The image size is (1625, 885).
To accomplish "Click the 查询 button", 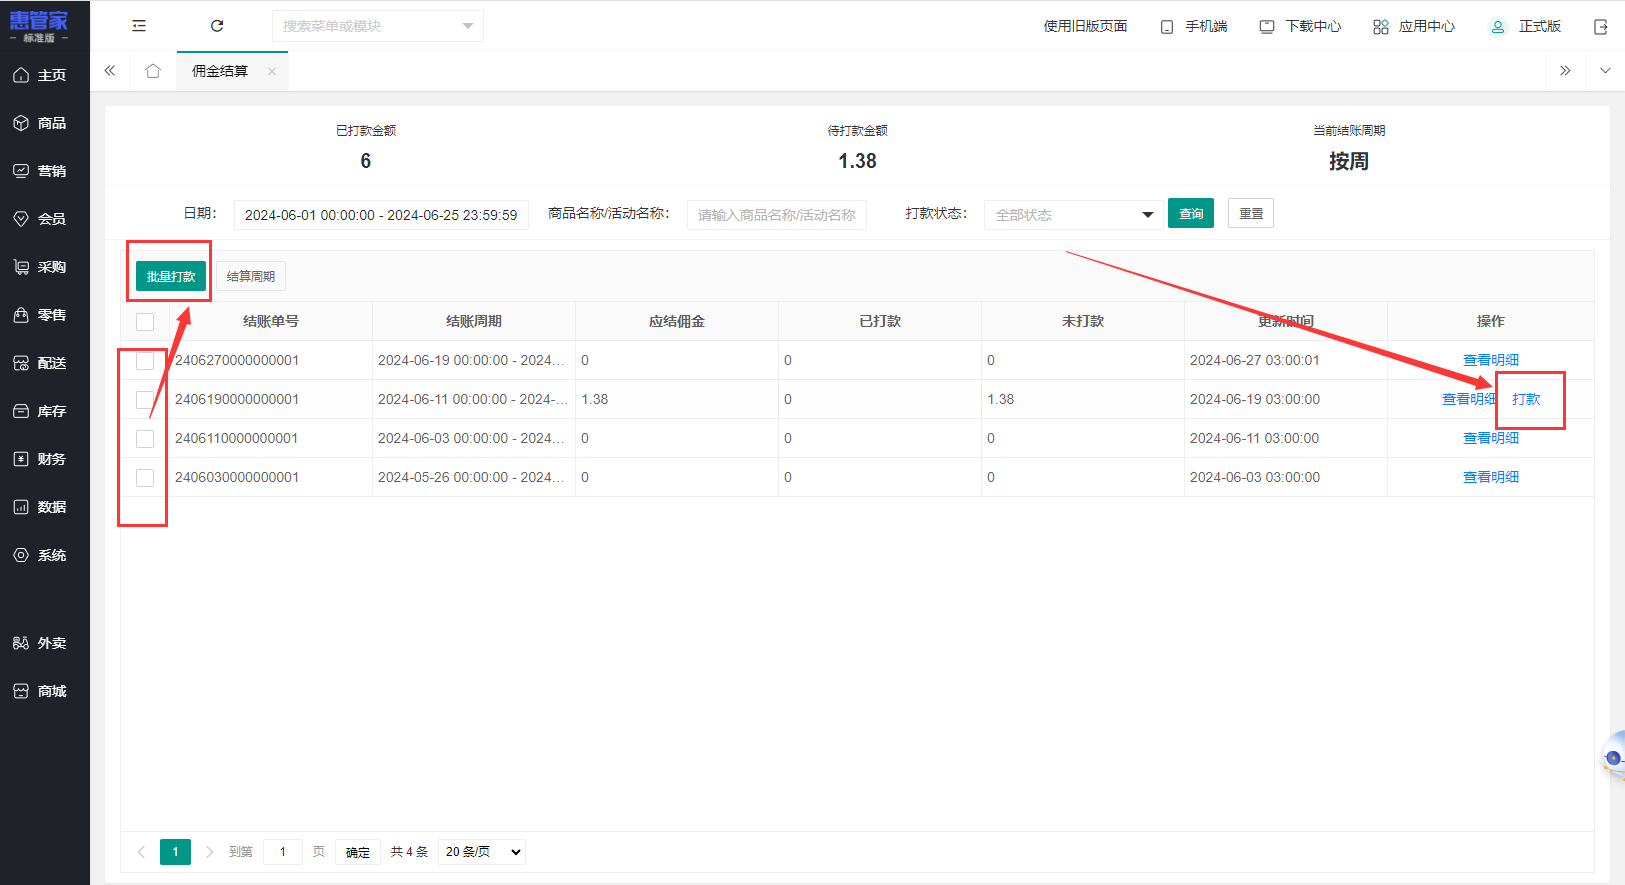I will coord(1191,213).
